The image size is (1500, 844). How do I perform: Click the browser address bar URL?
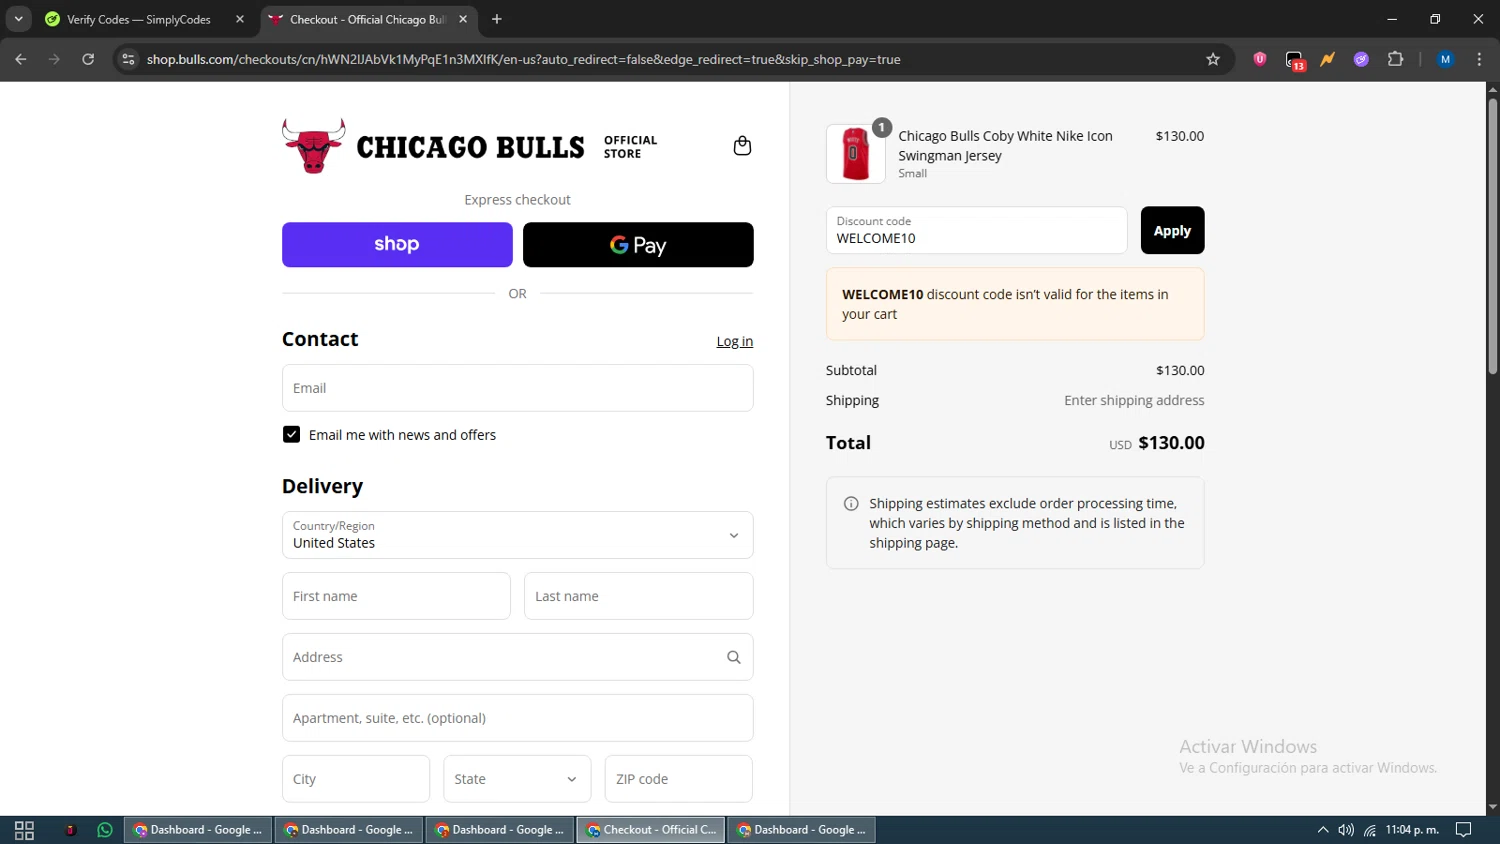[x=523, y=59]
